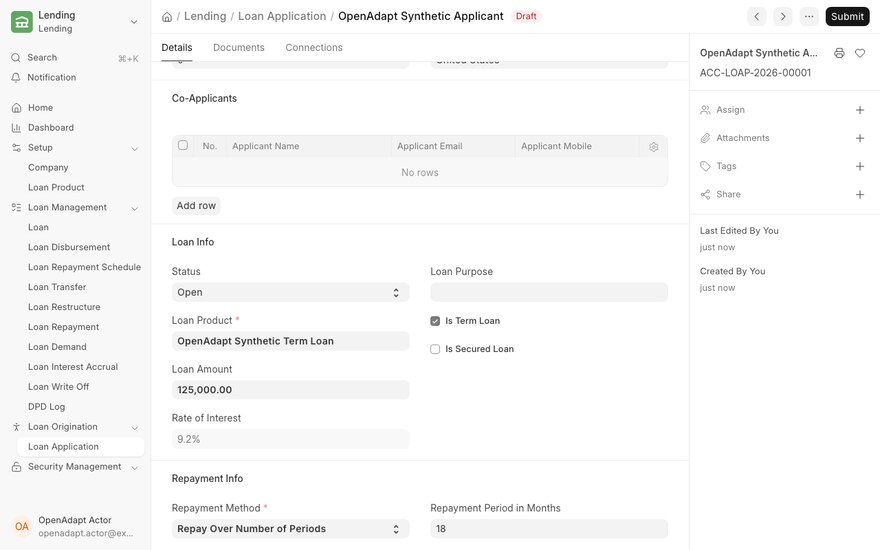Image resolution: width=880 pixels, height=550 pixels.
Task: Click the Loan Amount field
Action: pyautogui.click(x=290, y=390)
